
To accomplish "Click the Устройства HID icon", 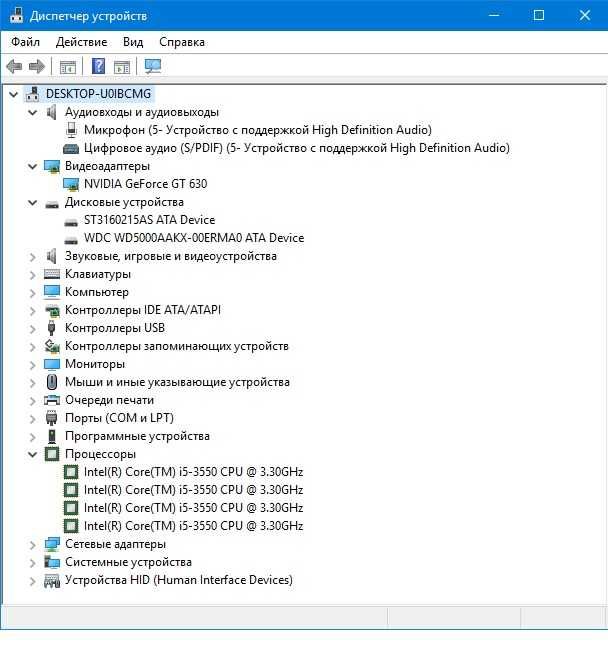I will click(x=52, y=581).
